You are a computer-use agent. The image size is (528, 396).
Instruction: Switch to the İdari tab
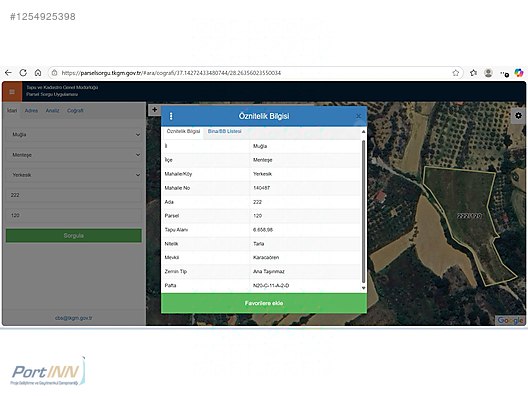coord(12,110)
